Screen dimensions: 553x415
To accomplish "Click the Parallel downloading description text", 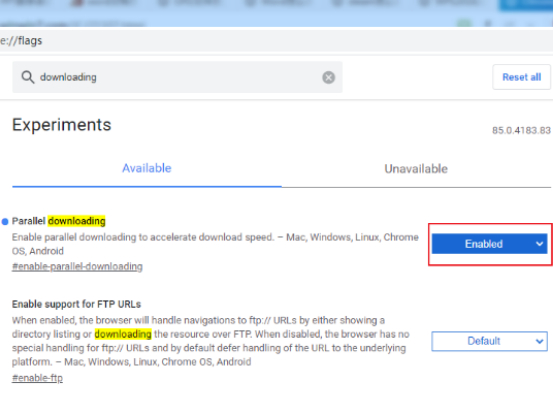I will 215,244.
